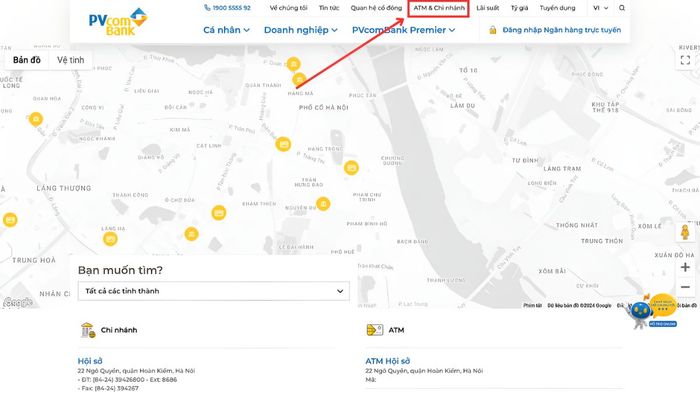Image resolution: width=700 pixels, height=394 pixels.
Task: Click the Google logo on the map
Action: (x=18, y=302)
